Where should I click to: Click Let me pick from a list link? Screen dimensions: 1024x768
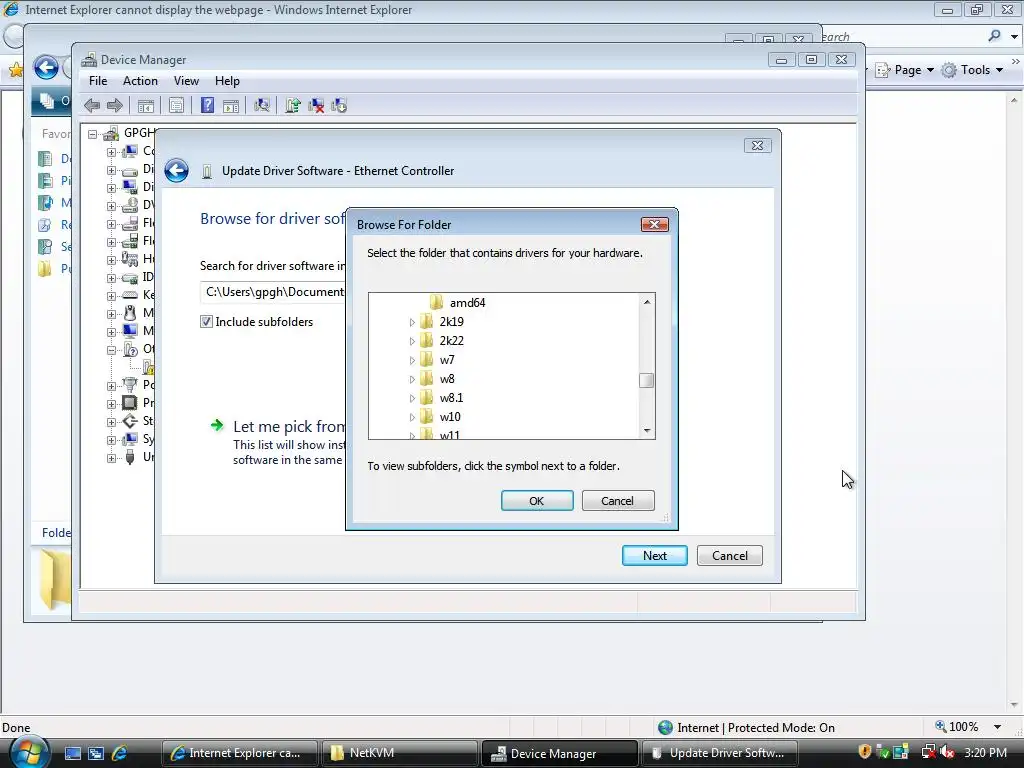pyautogui.click(x=289, y=426)
